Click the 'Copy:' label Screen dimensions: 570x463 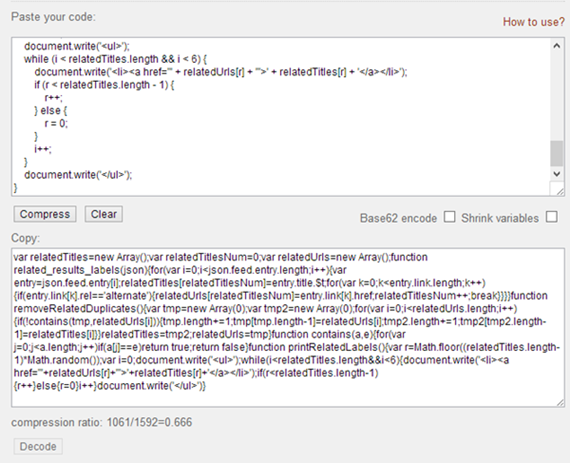tap(25, 238)
